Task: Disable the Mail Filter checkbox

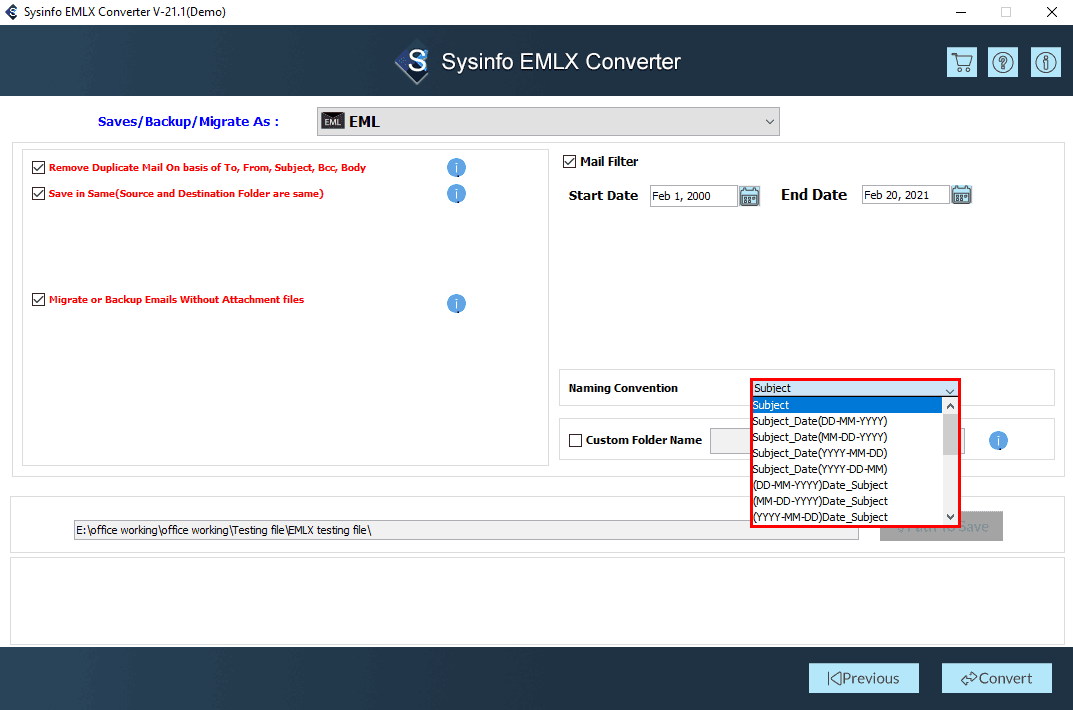Action: point(569,161)
